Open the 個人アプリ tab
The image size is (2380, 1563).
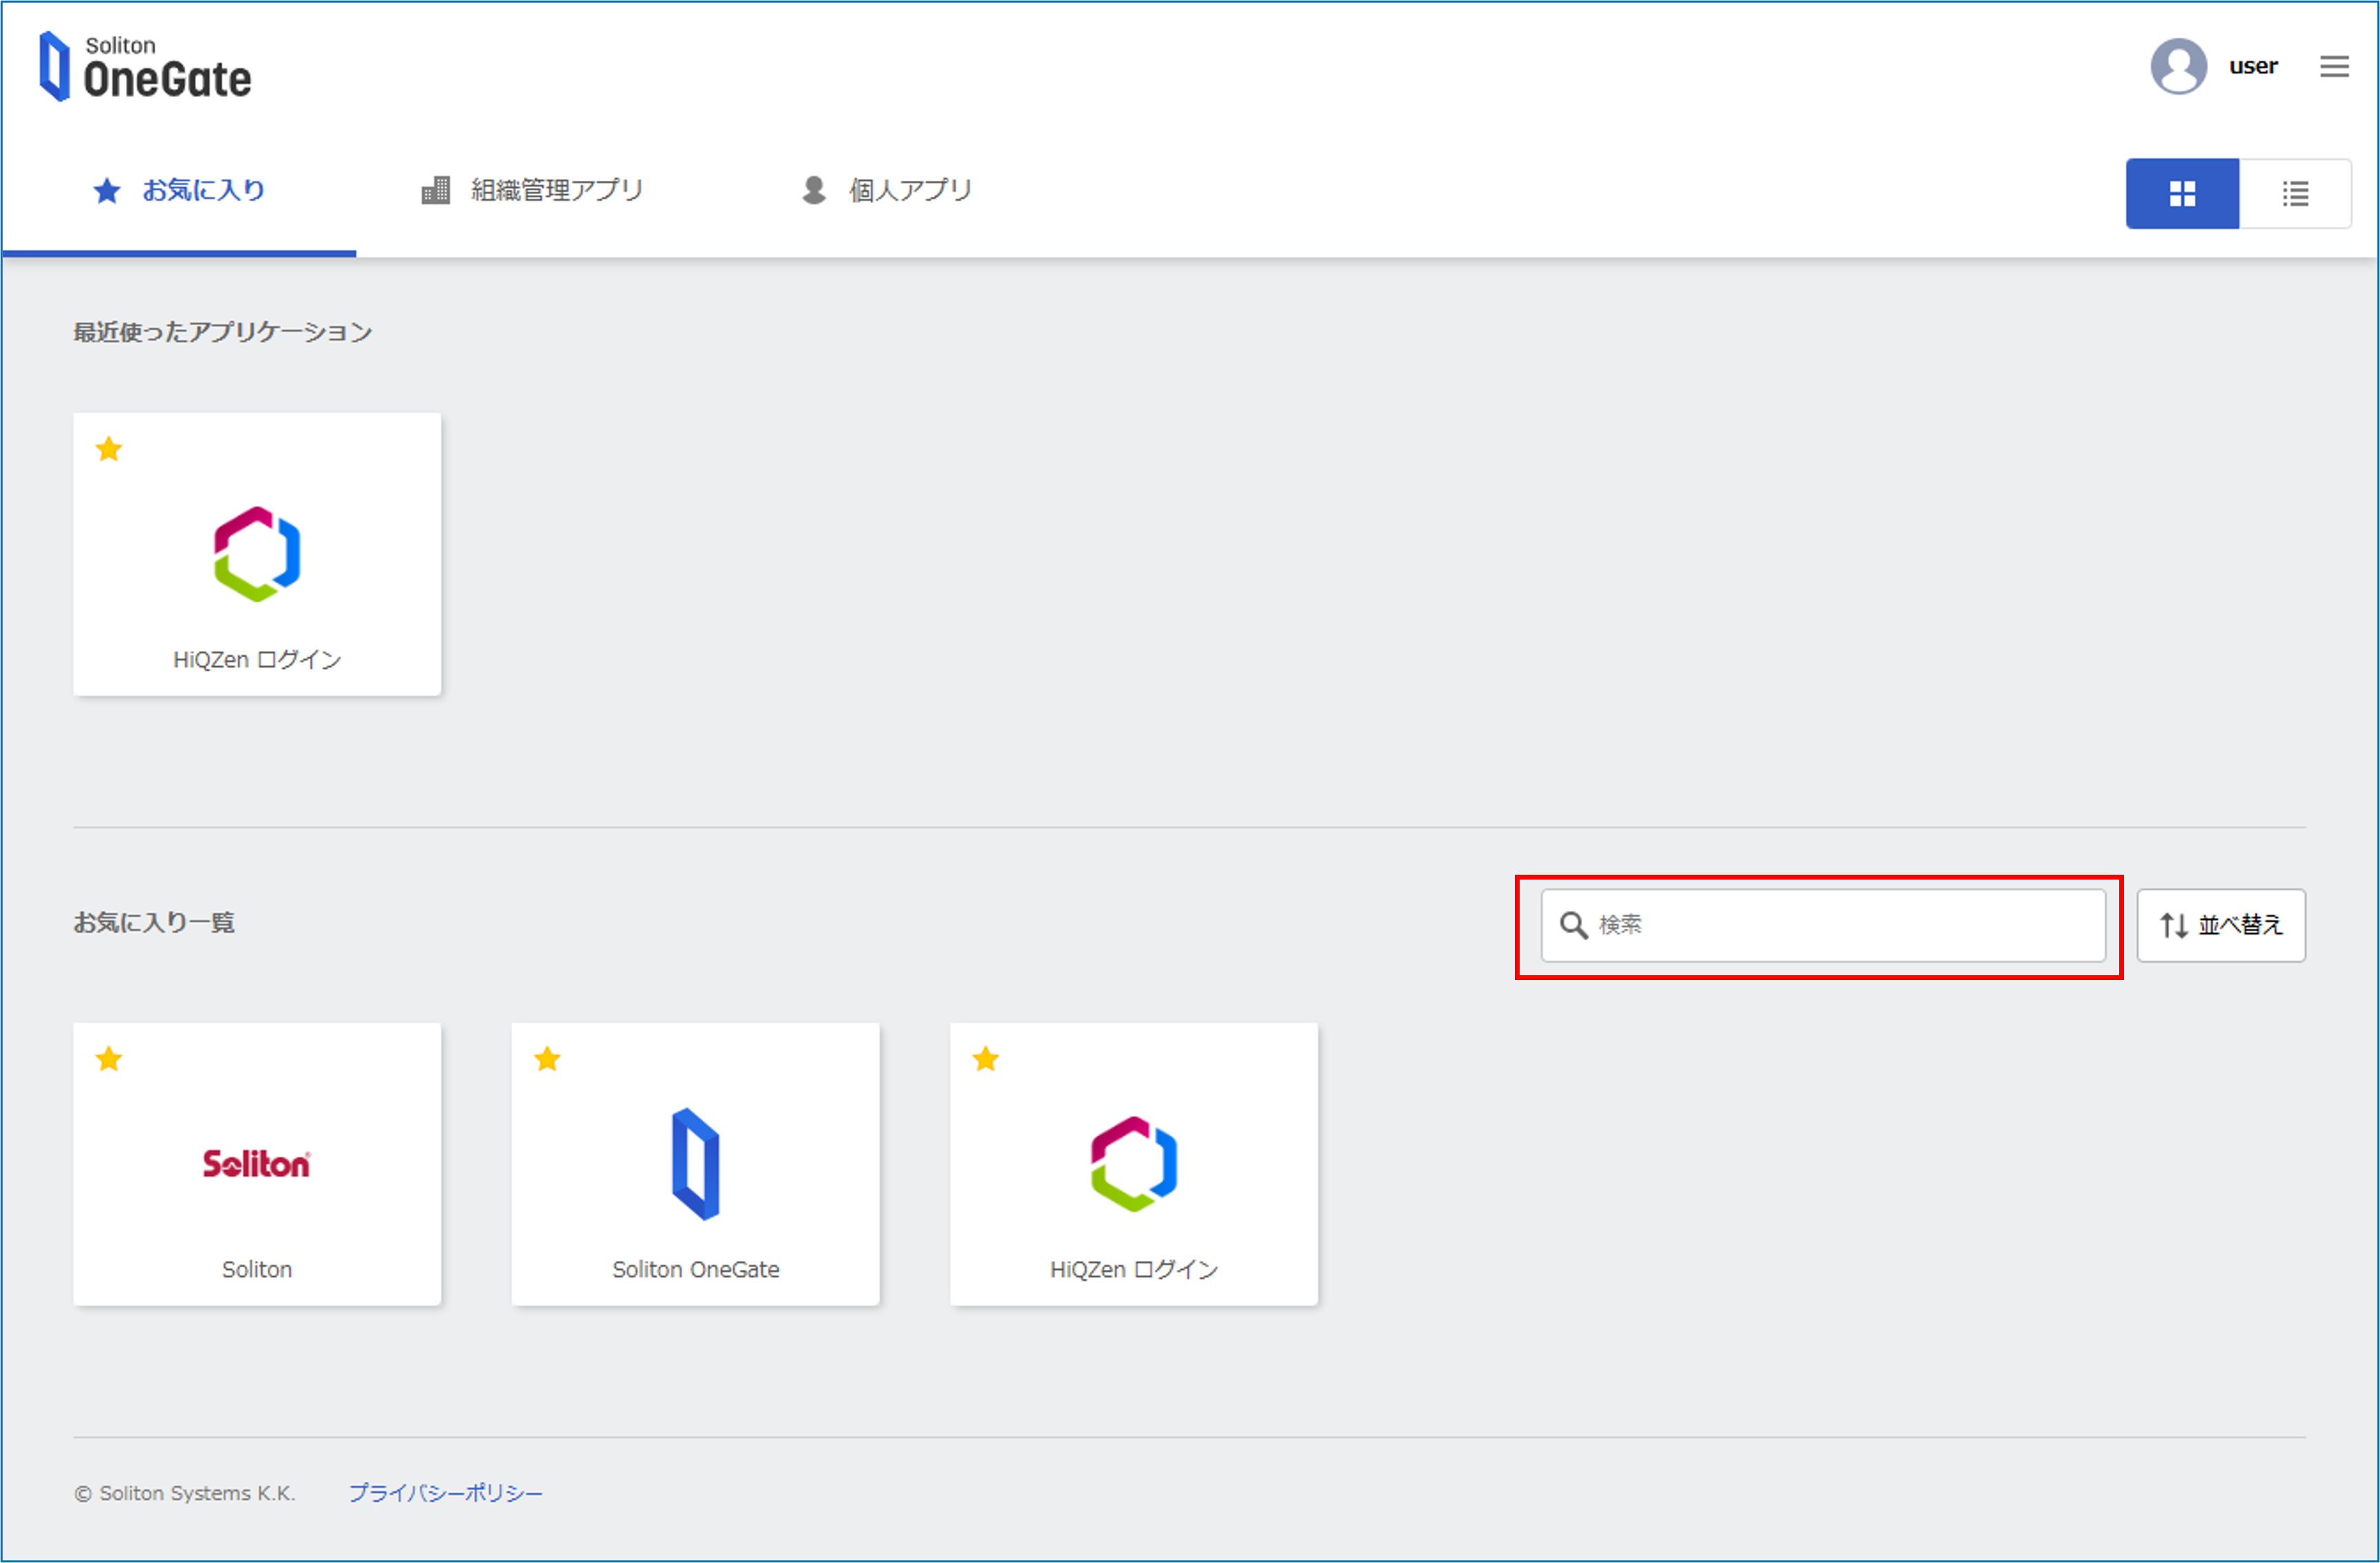click(x=887, y=190)
